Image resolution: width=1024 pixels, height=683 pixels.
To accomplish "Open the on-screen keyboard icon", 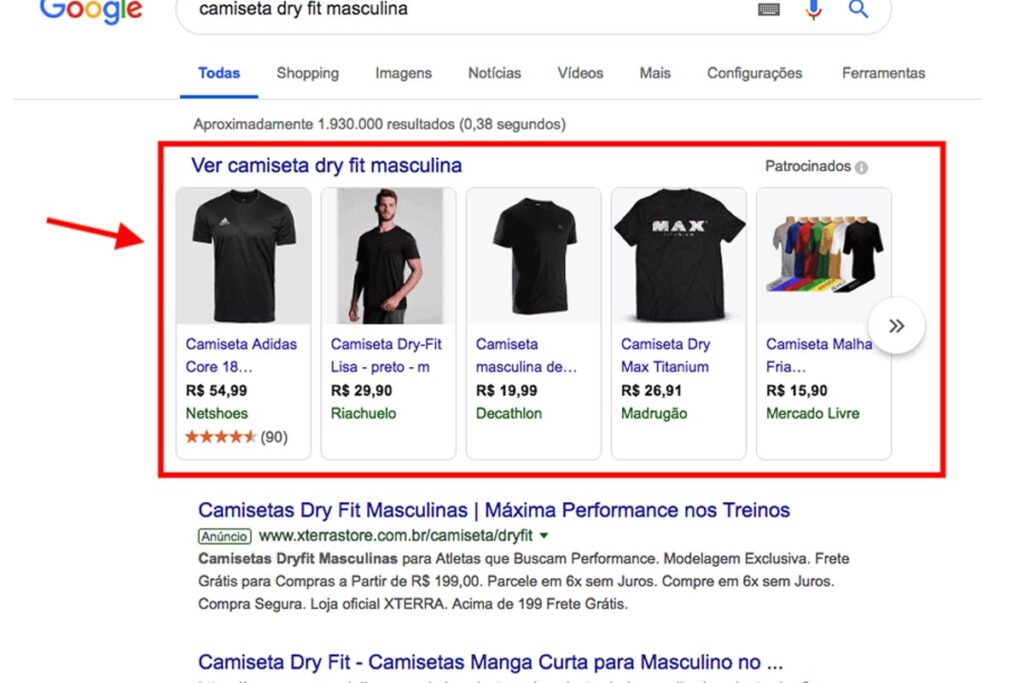I will coord(769,10).
